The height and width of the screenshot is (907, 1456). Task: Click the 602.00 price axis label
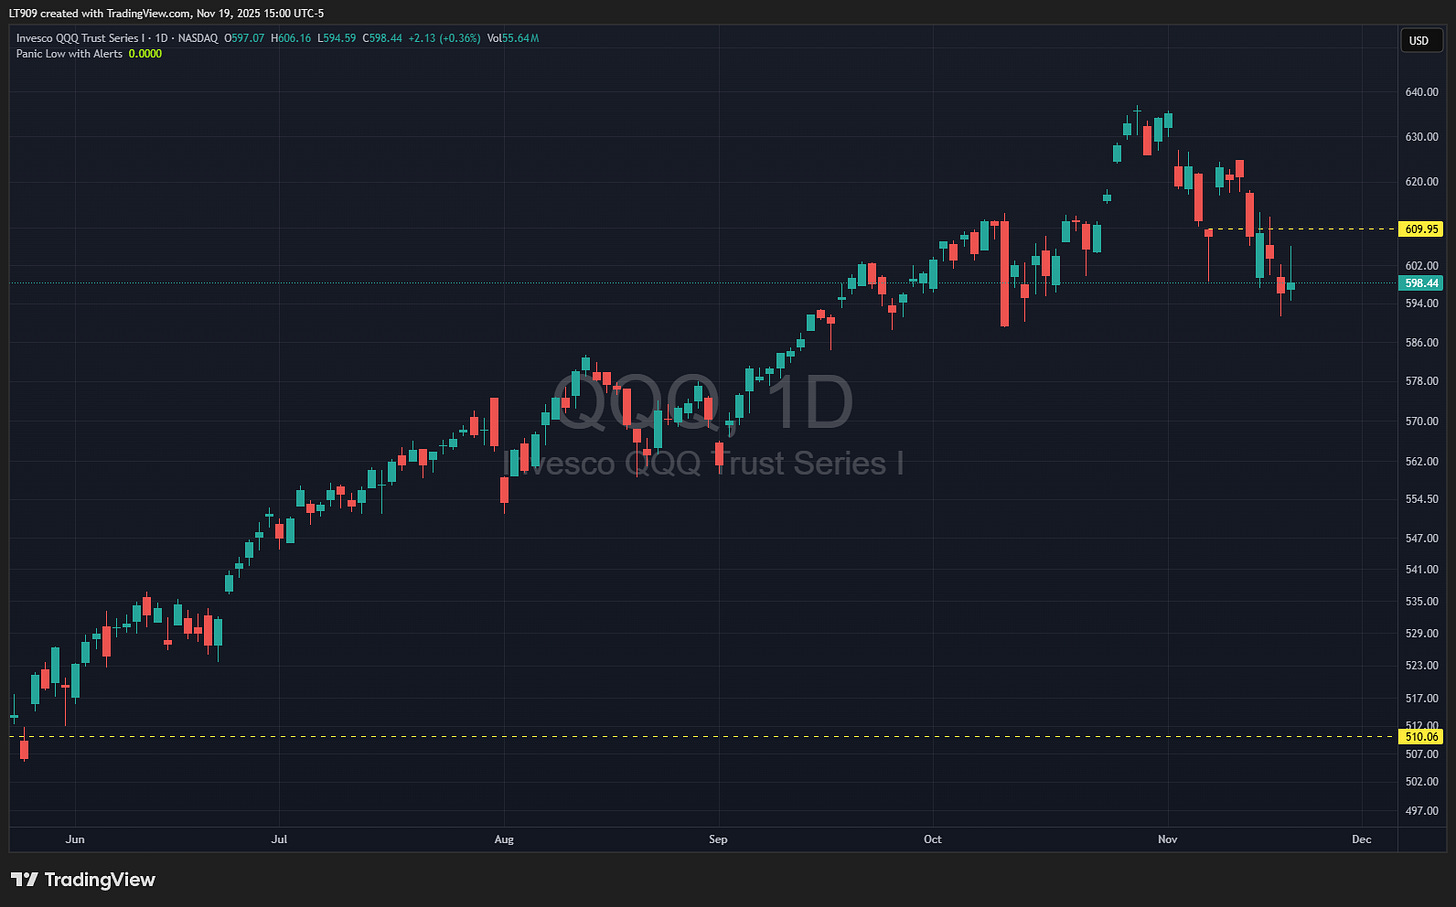pyautogui.click(x=1422, y=266)
